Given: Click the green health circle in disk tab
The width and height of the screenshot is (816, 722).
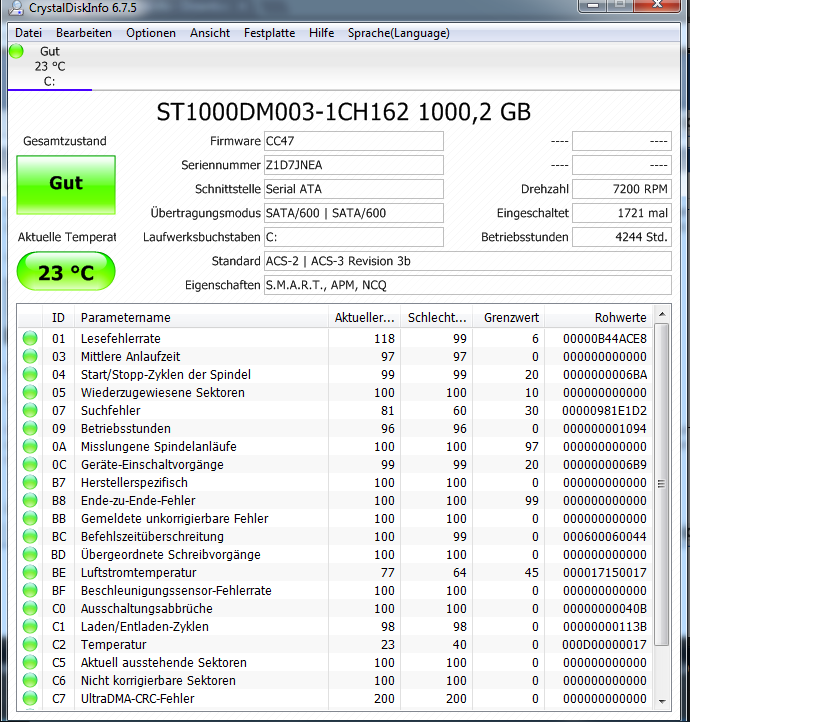Looking at the screenshot, I should tap(16, 51).
